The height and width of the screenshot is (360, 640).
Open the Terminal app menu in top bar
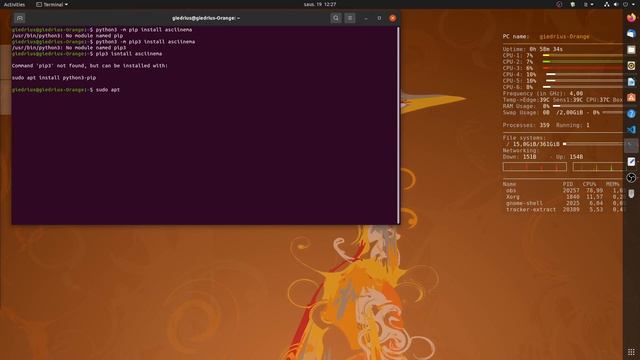pyautogui.click(x=52, y=4)
